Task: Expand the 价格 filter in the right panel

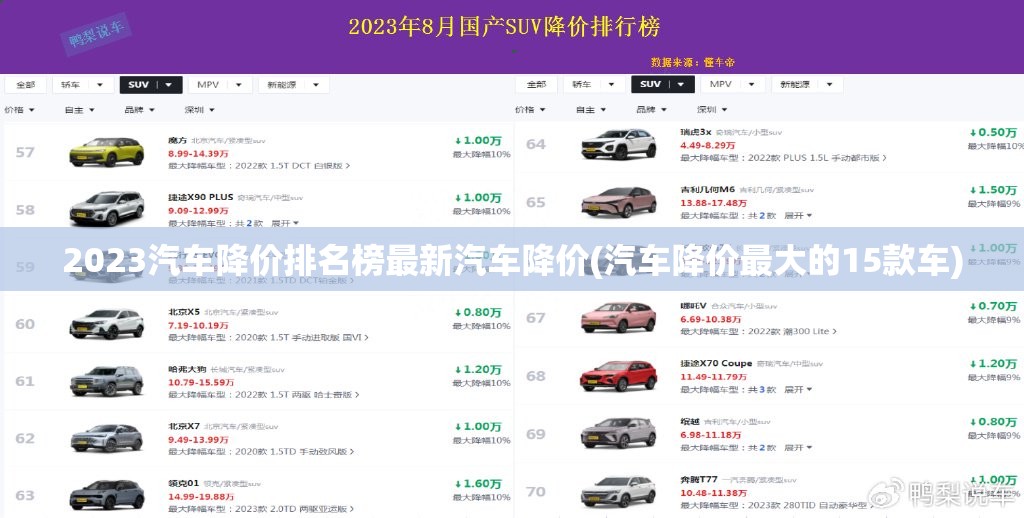Action: 530,109
